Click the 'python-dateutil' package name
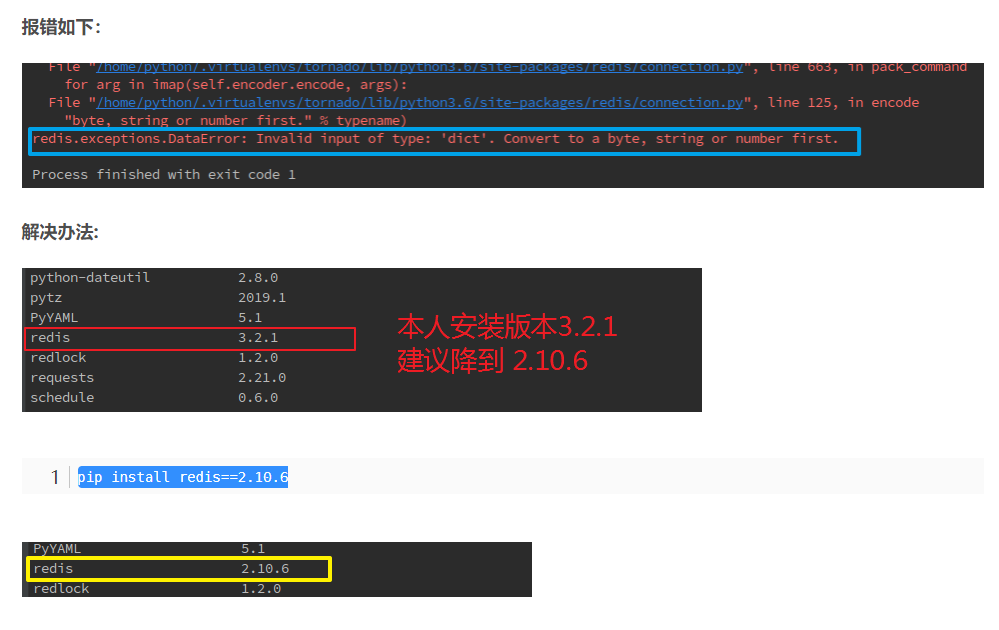Image resolution: width=999 pixels, height=630 pixels. (x=90, y=278)
